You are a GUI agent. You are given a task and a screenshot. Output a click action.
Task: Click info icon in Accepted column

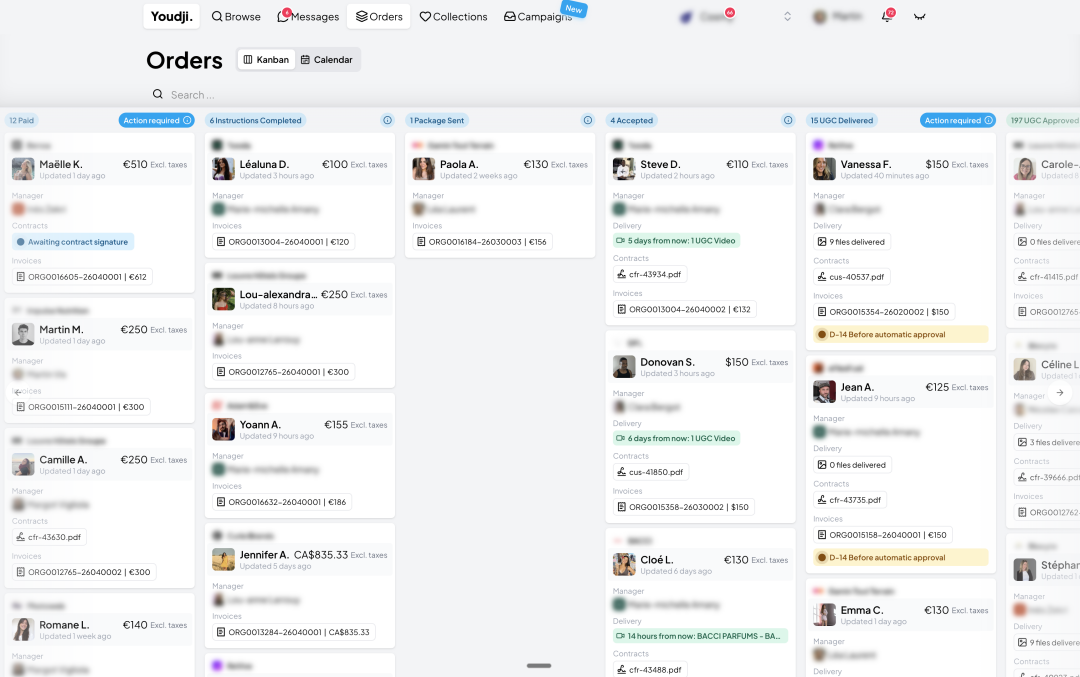click(x=788, y=120)
